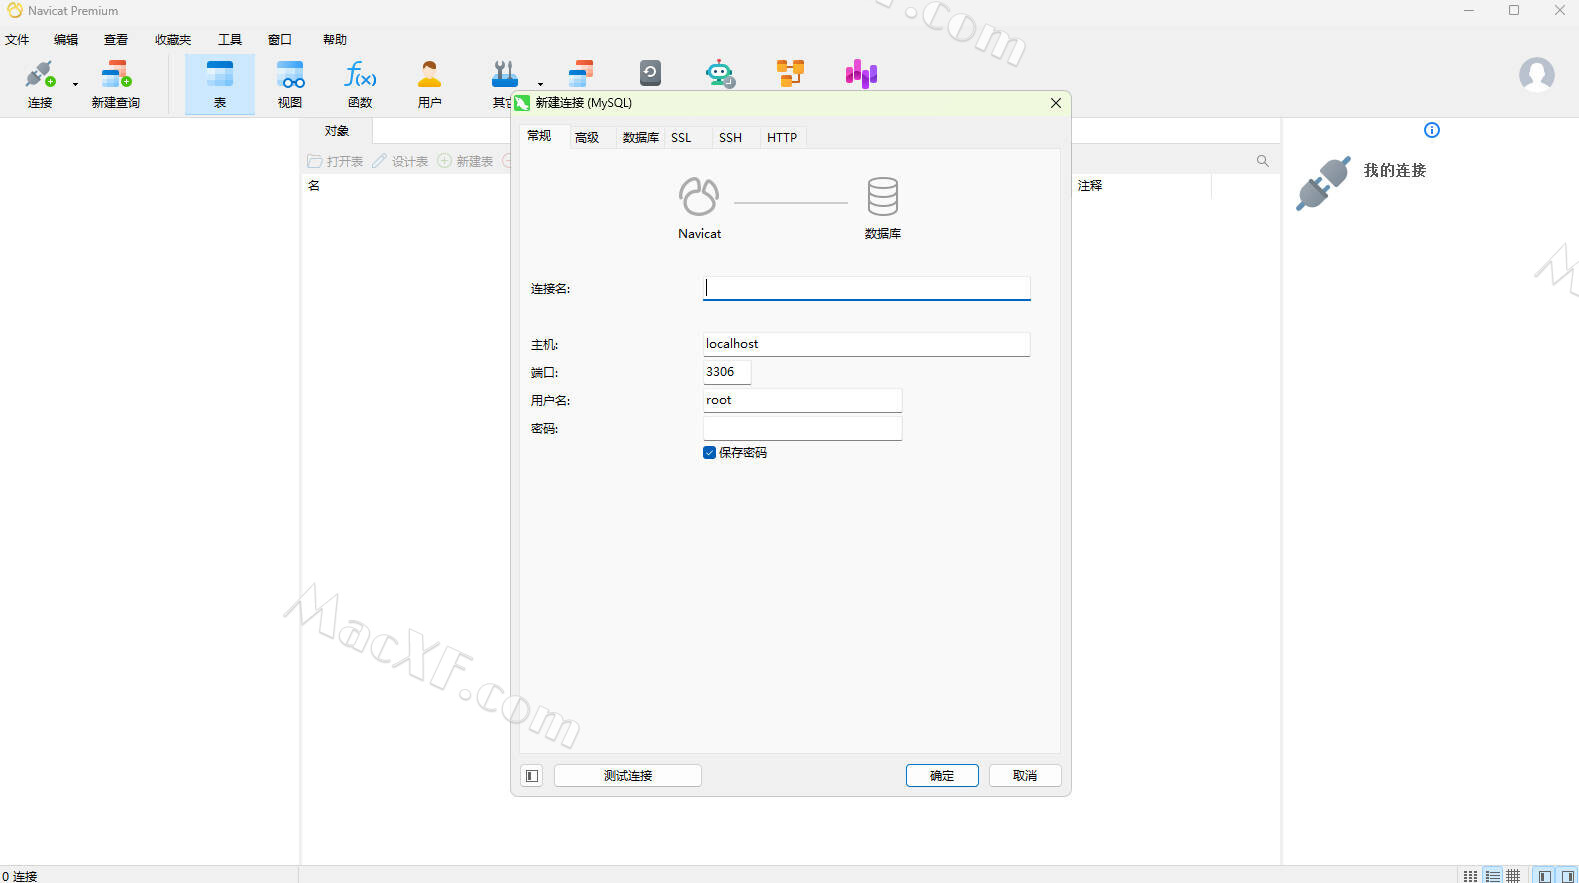Click the red and blue query tables icon

[581, 73]
